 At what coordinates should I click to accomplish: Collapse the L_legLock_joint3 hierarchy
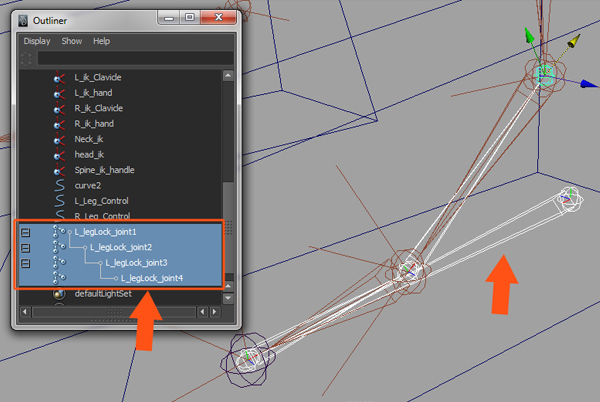tap(26, 264)
